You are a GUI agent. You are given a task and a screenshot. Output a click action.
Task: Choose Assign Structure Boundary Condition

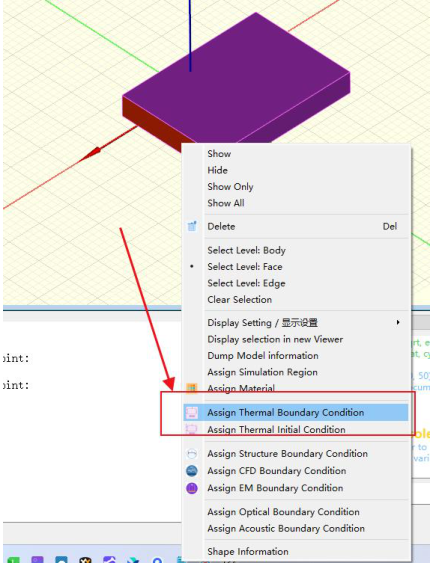pos(296,454)
